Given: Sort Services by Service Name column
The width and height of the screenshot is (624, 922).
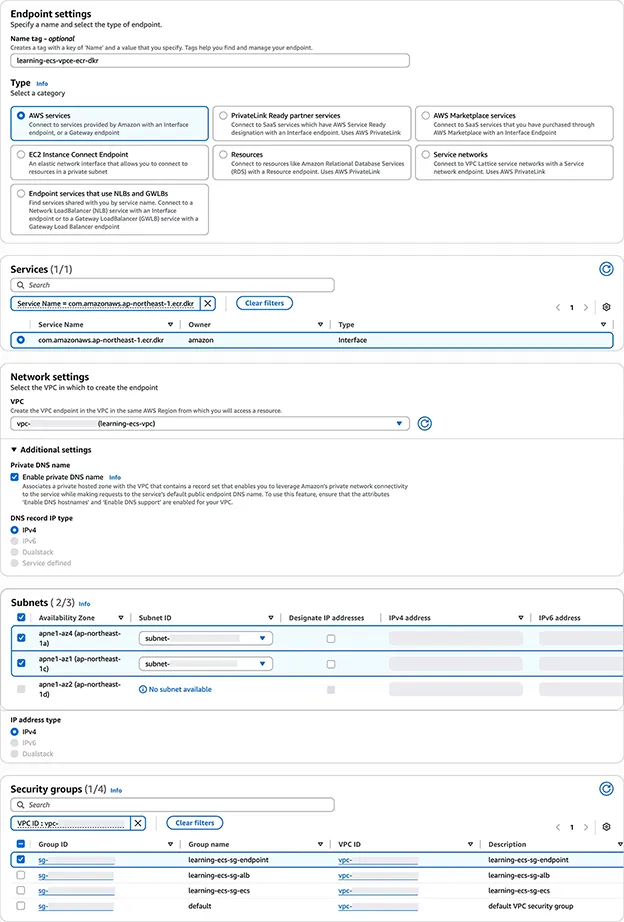Looking at the screenshot, I should (171, 325).
